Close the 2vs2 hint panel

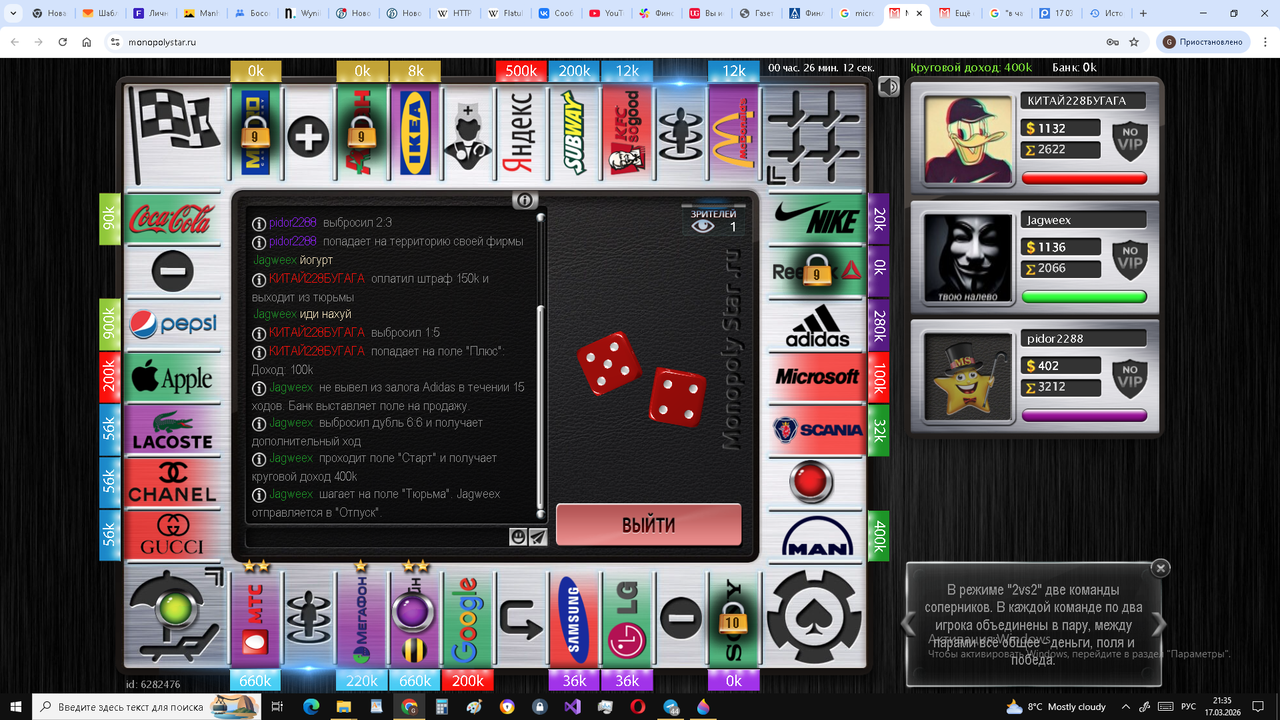click(x=1160, y=568)
